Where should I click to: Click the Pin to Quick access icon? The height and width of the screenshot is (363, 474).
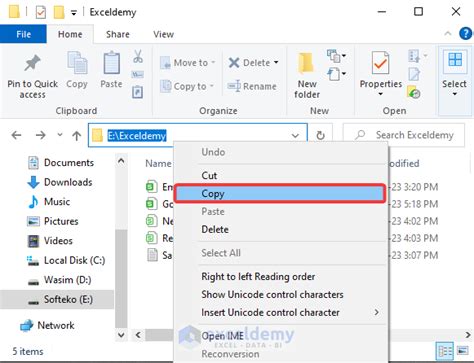click(32, 63)
